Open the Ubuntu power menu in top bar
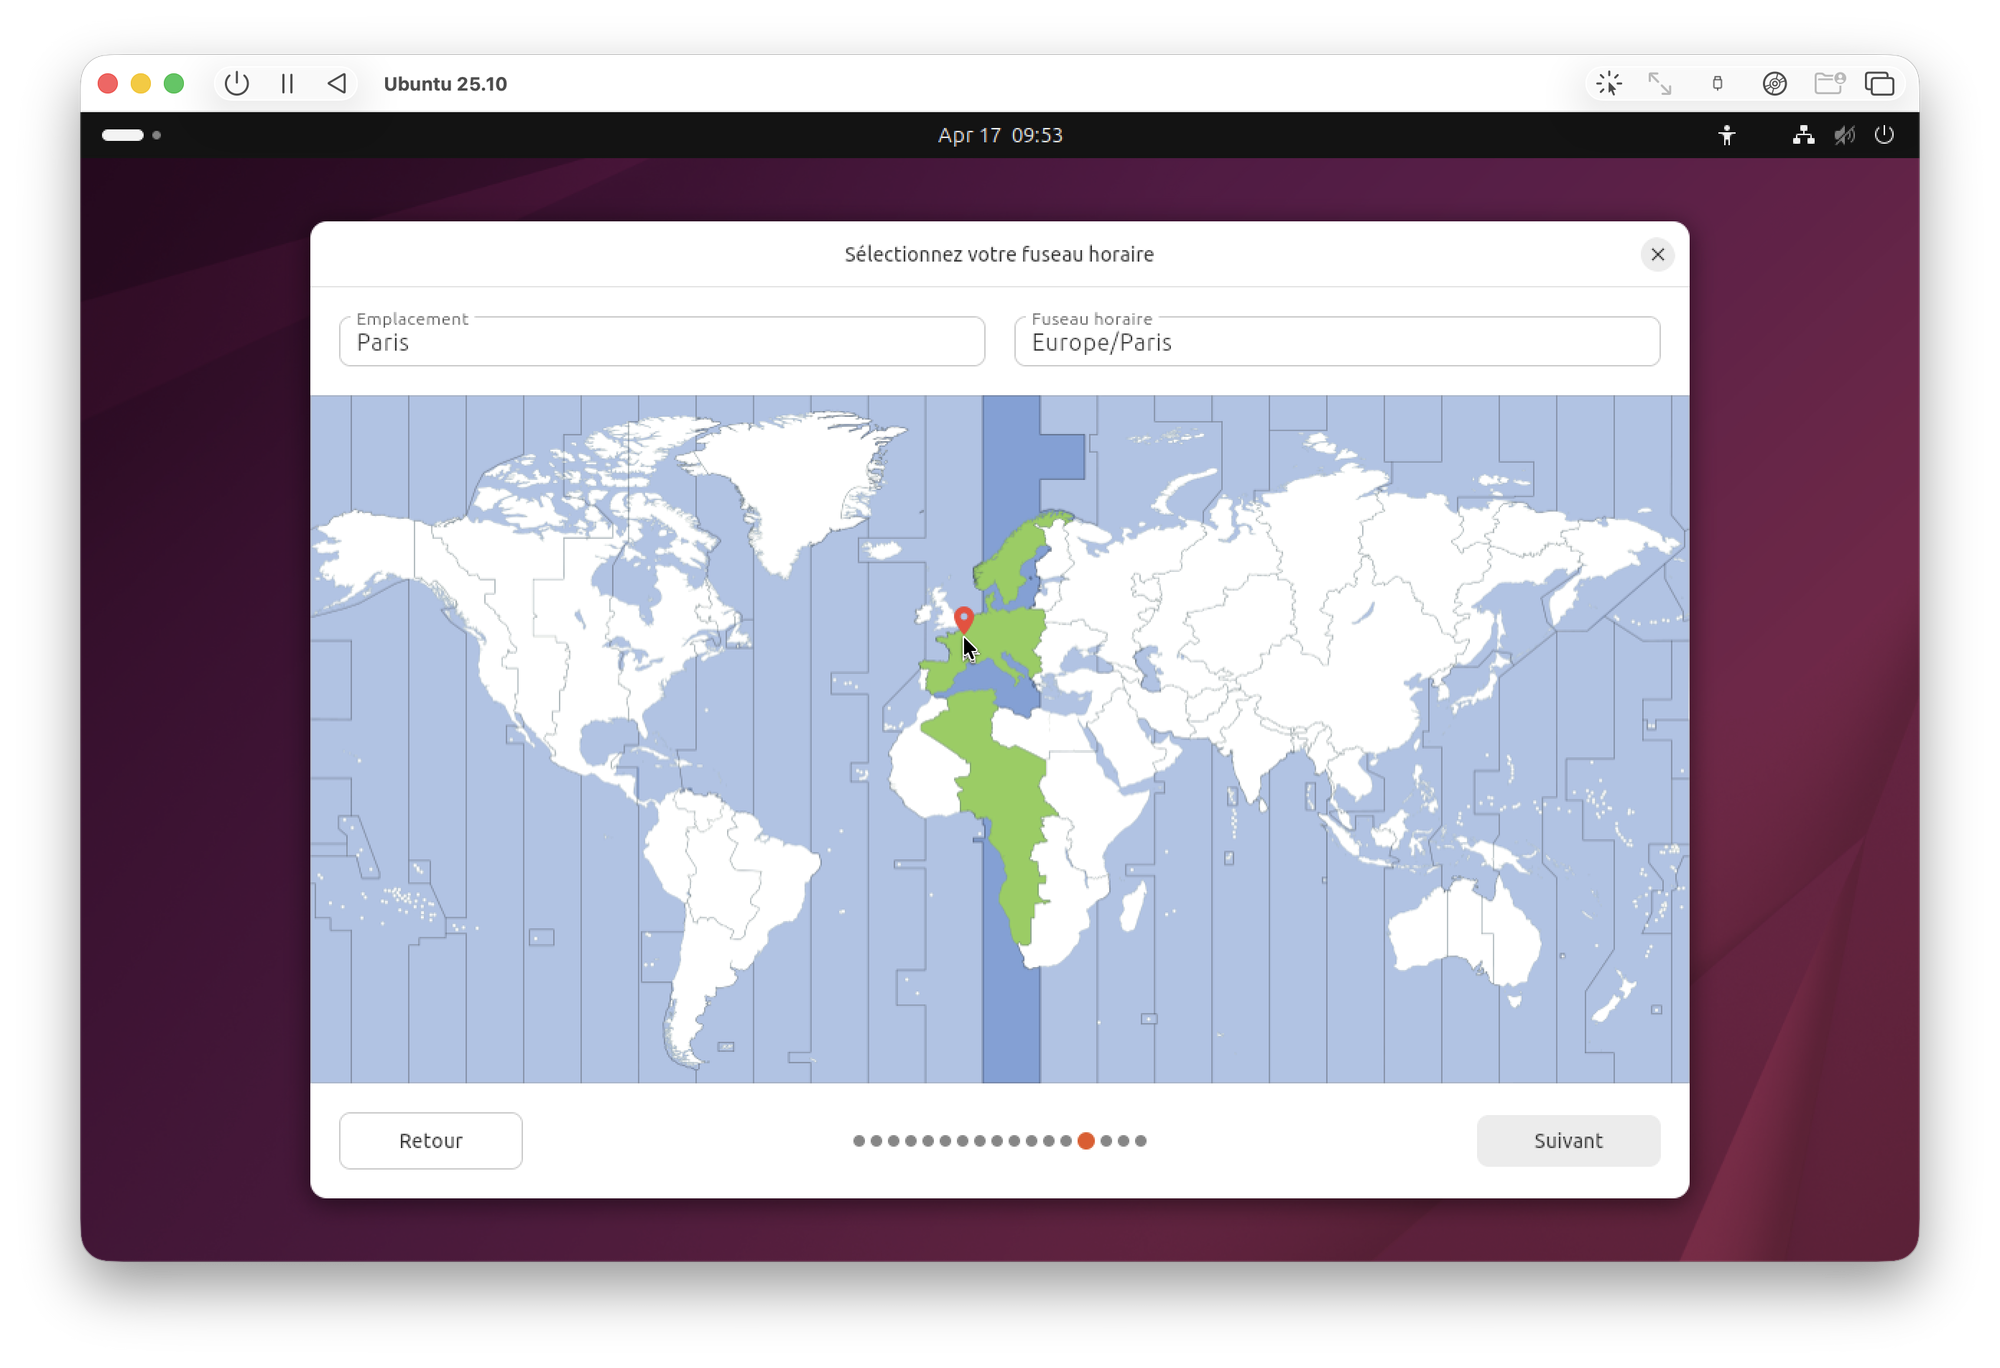2000x1368 pixels. [1884, 135]
